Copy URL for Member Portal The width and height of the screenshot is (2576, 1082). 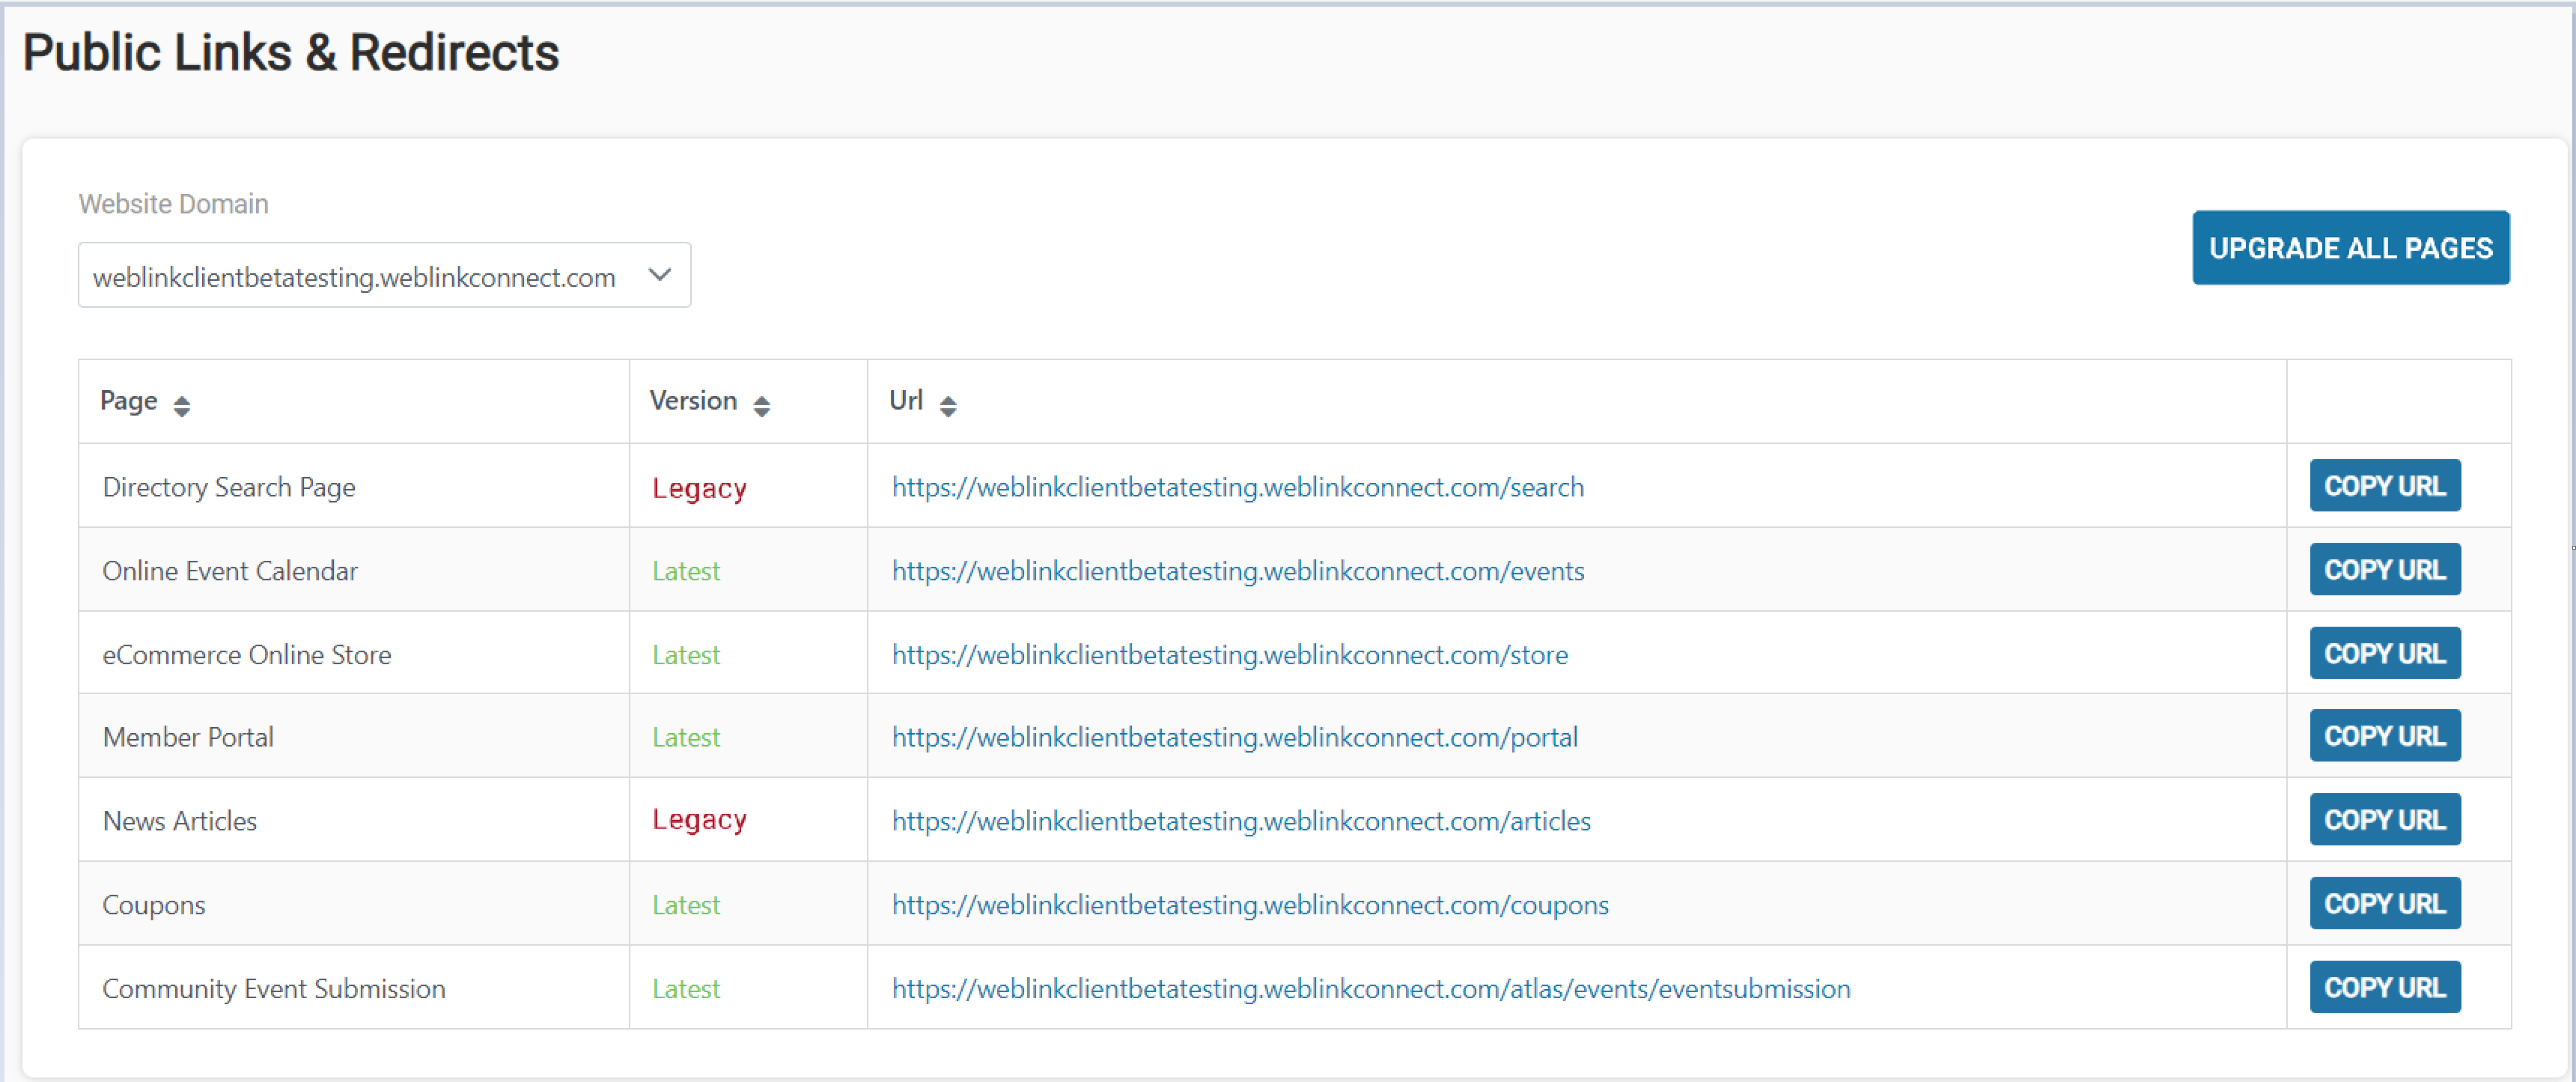pos(2384,736)
